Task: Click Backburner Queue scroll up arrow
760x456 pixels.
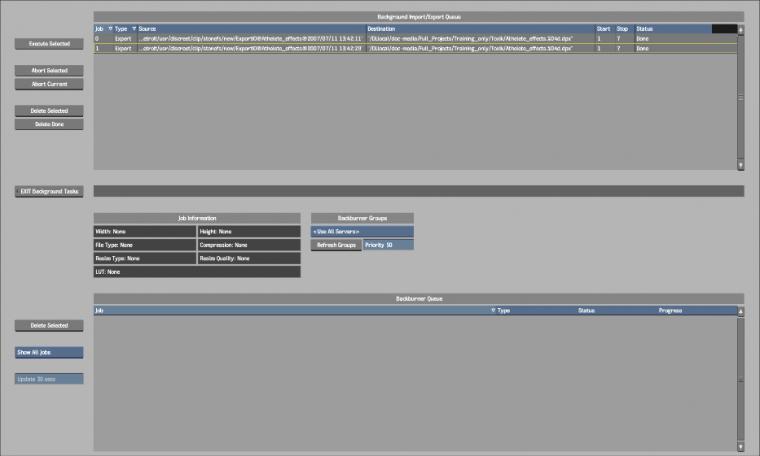Action: click(x=740, y=311)
